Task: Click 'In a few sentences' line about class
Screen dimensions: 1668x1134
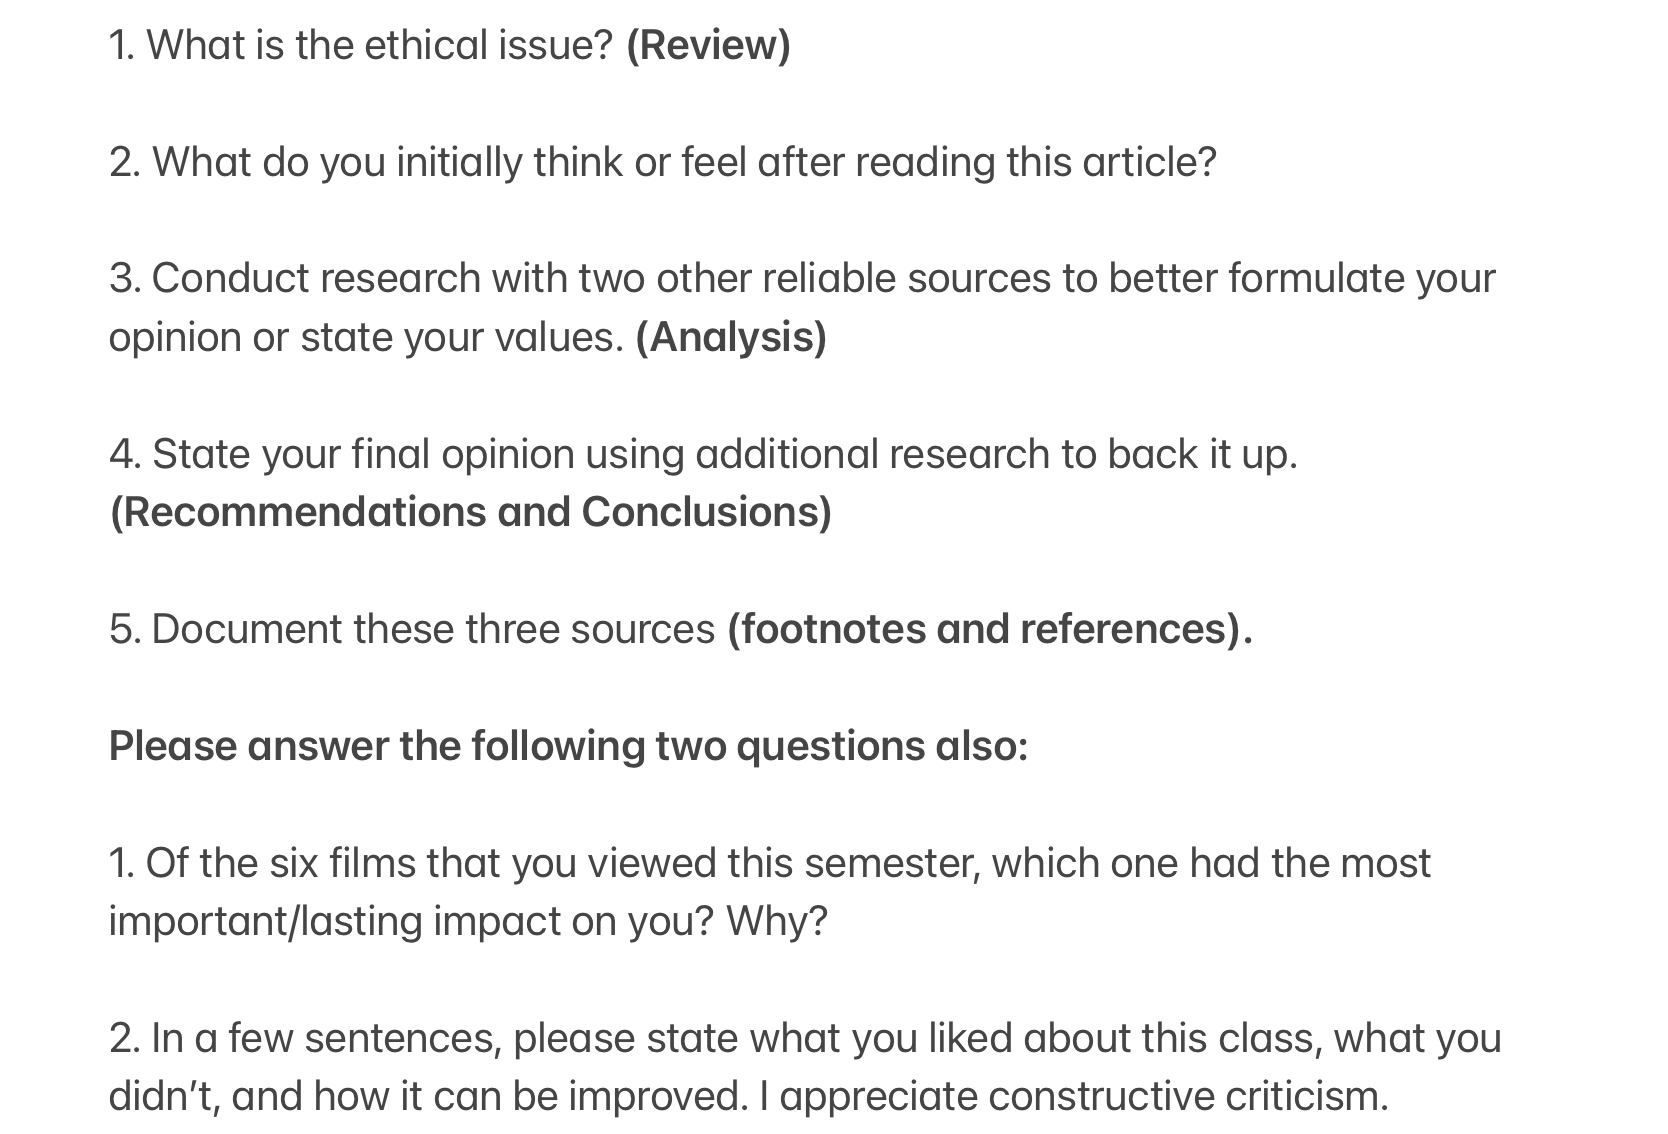Action: 804,1038
